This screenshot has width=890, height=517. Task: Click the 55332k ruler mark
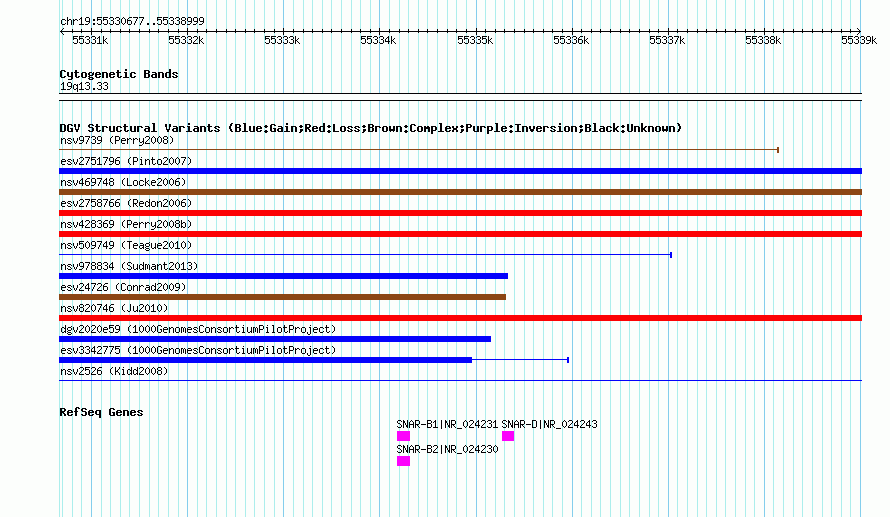(x=186, y=40)
